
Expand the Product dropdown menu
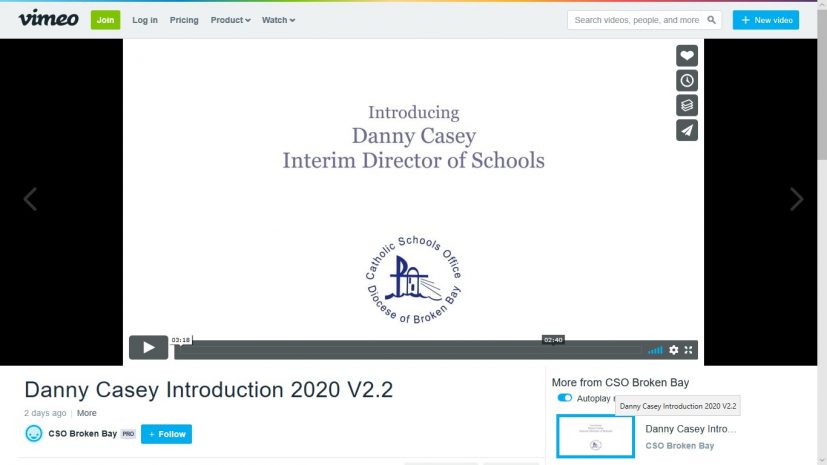point(230,20)
